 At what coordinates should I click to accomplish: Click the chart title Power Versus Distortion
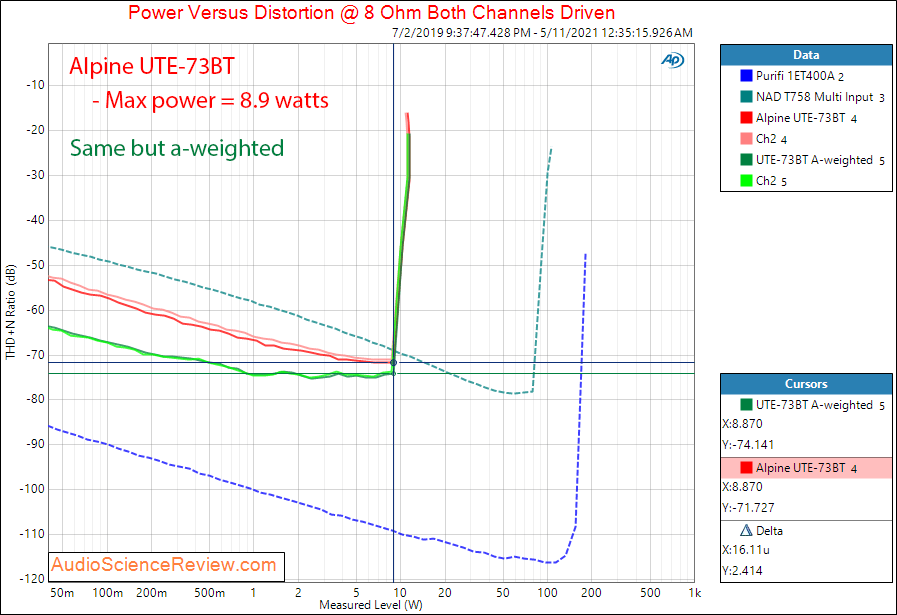coord(371,13)
